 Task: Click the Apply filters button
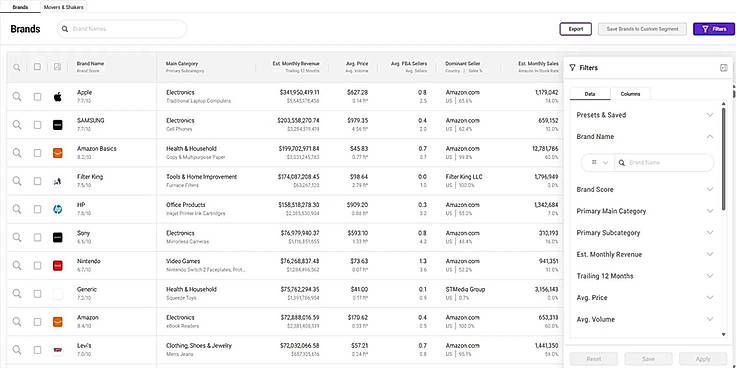(x=703, y=359)
